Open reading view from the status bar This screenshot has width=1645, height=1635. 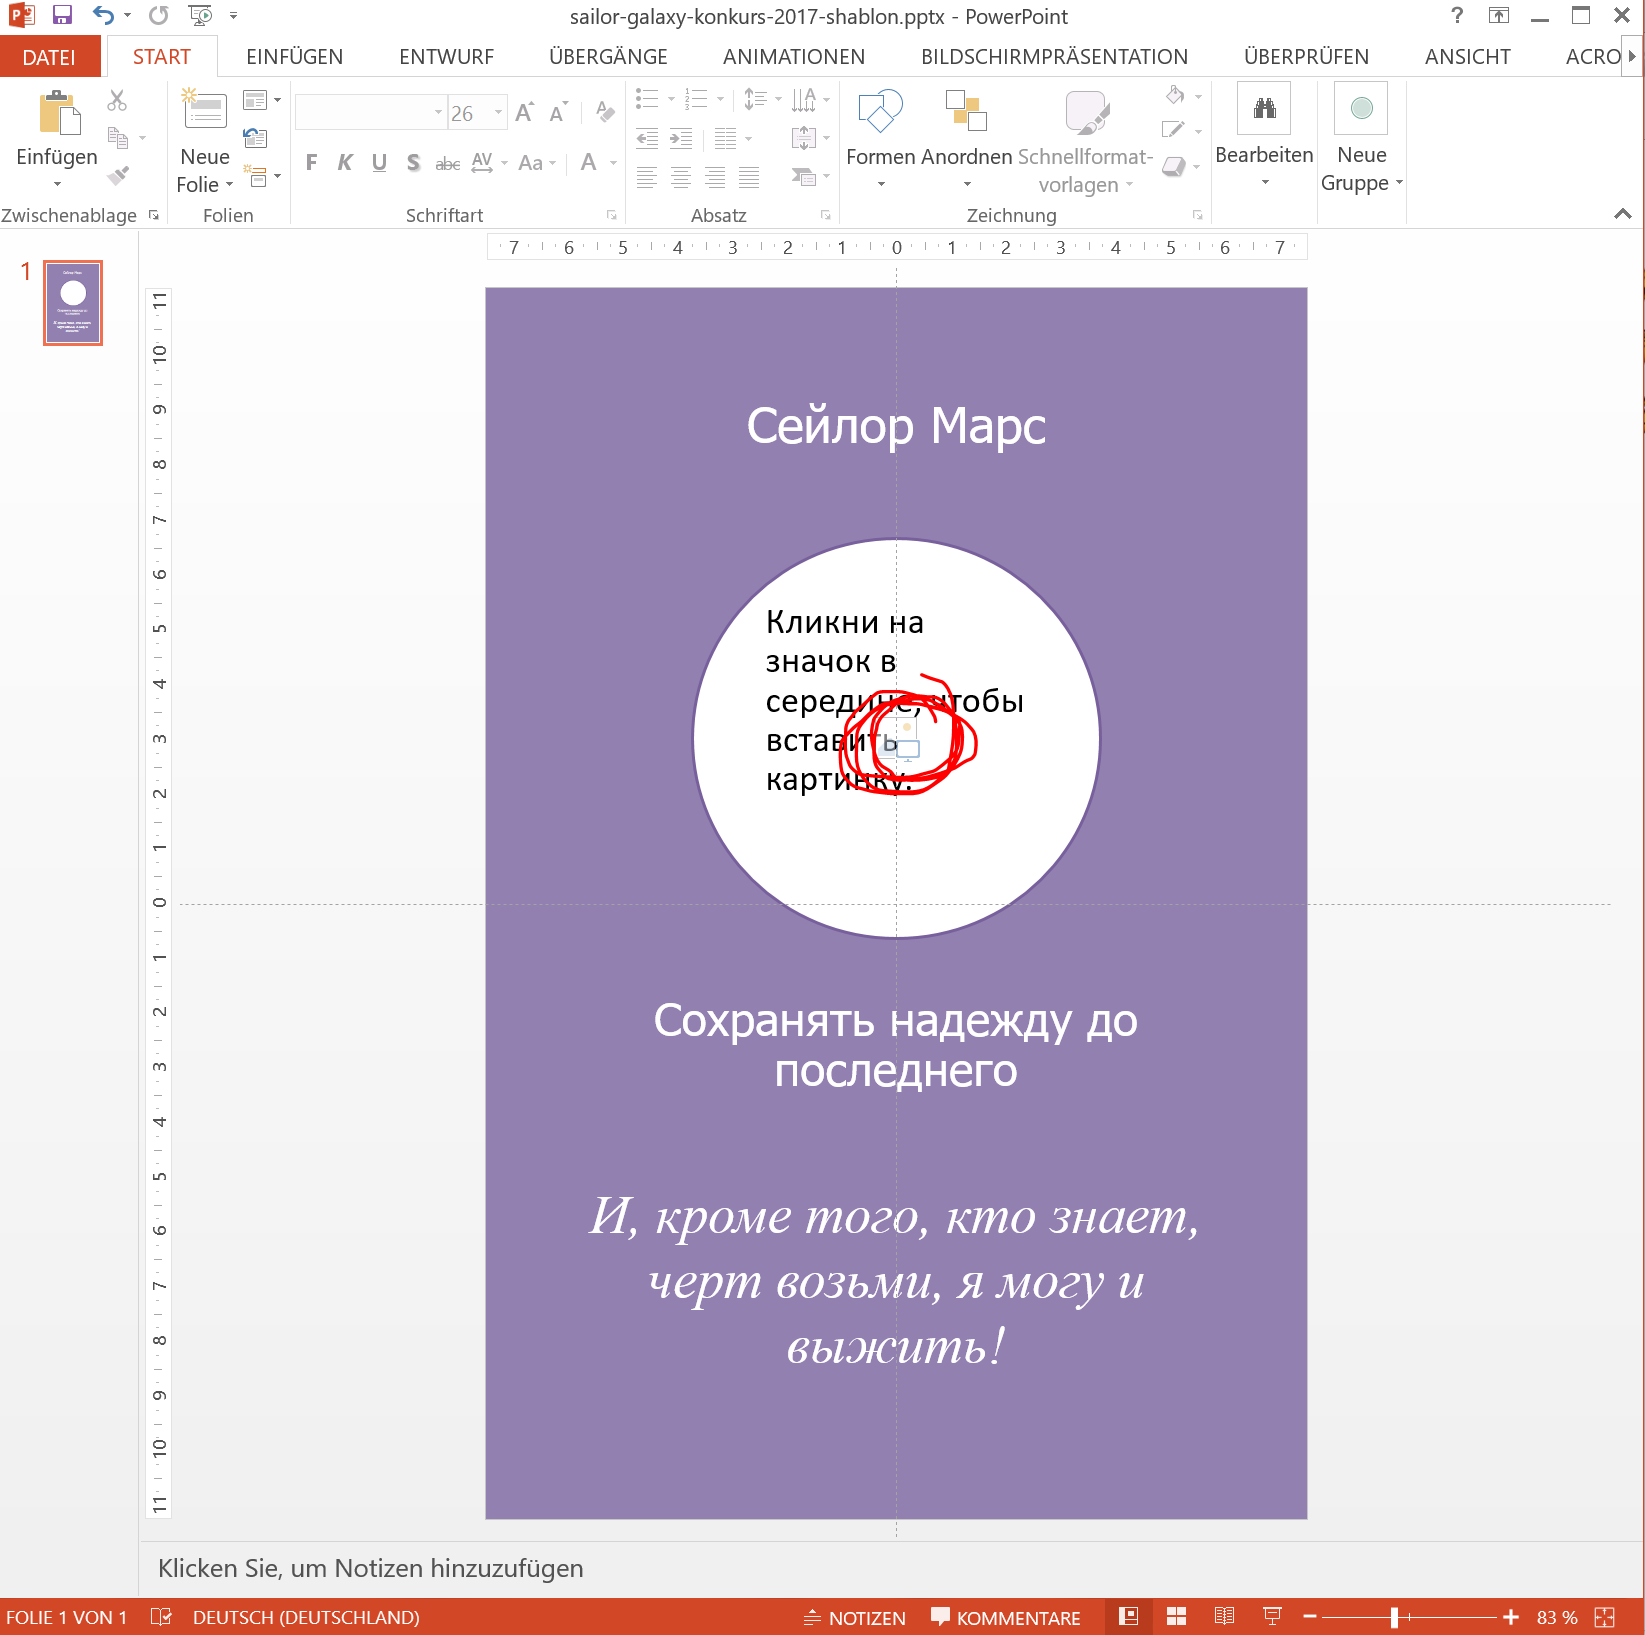click(1224, 1617)
